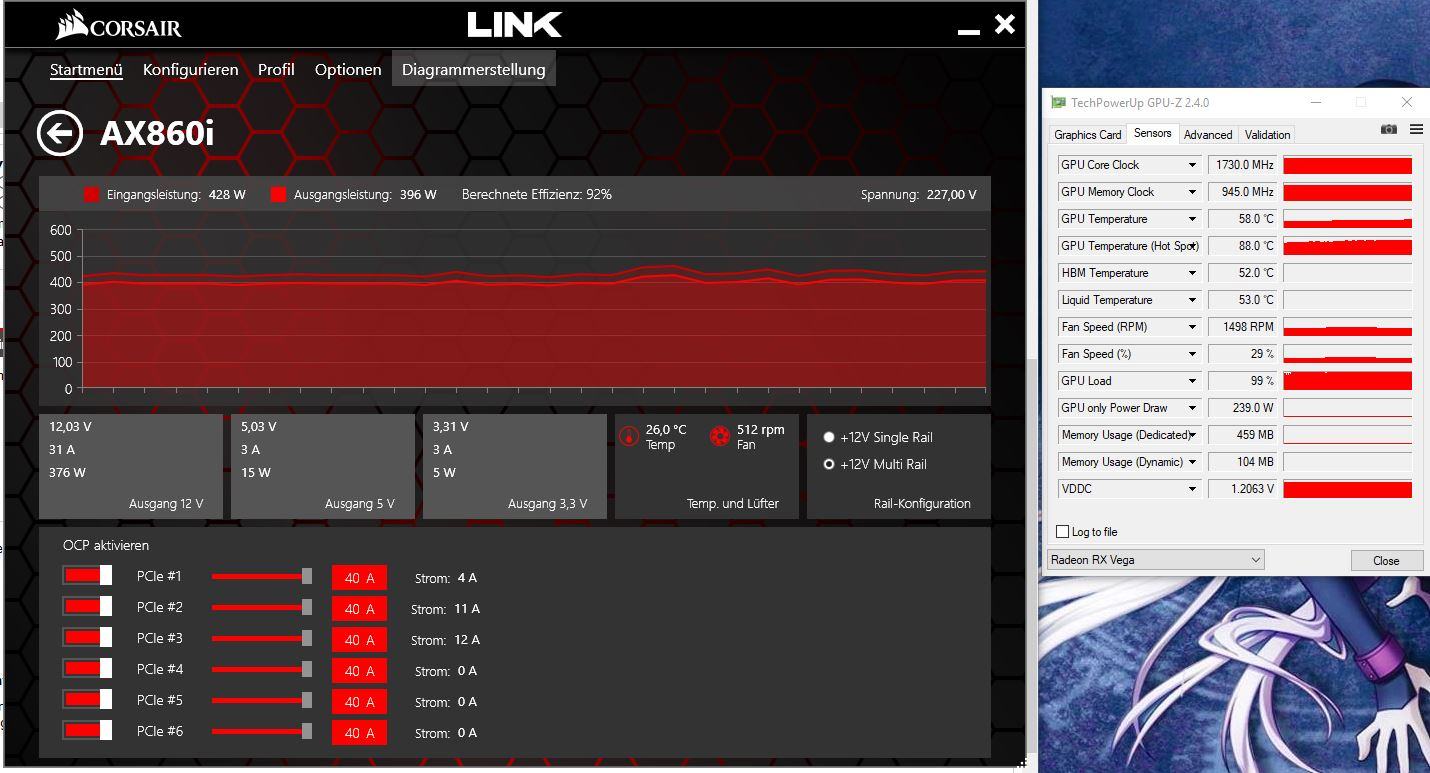The width and height of the screenshot is (1430, 773).
Task: Click the 40 A limit for PCIe #1
Action: [359, 578]
